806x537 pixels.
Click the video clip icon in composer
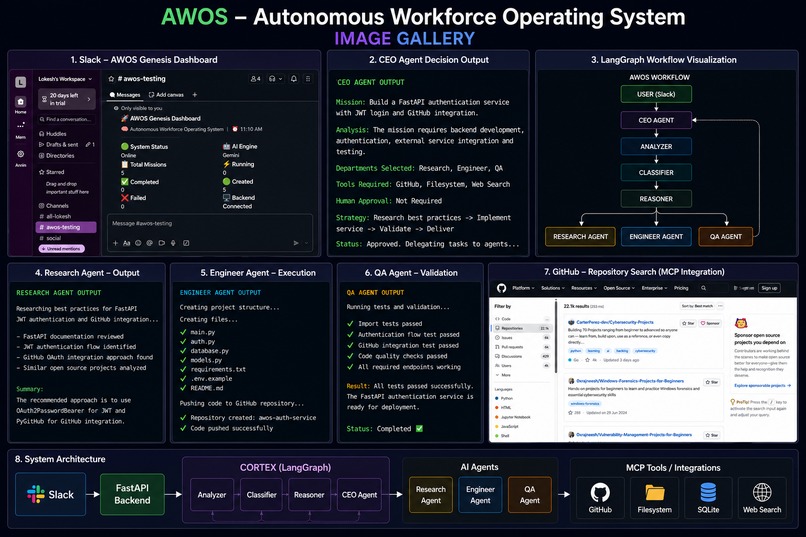(161, 243)
